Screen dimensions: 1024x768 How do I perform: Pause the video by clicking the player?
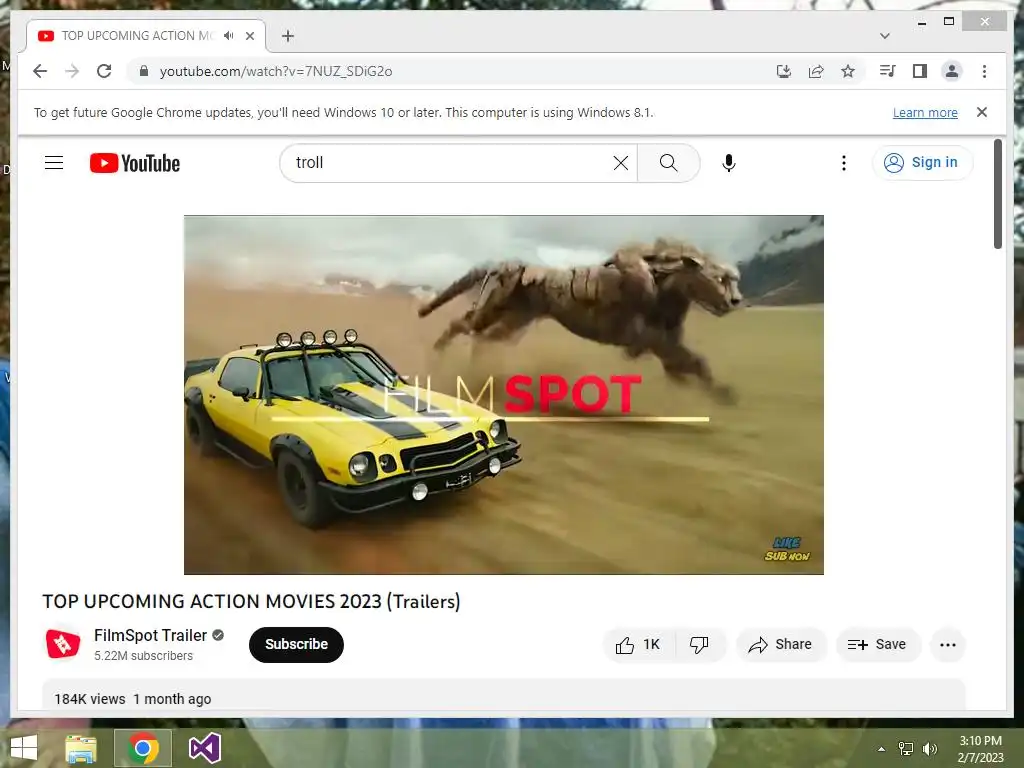504,394
